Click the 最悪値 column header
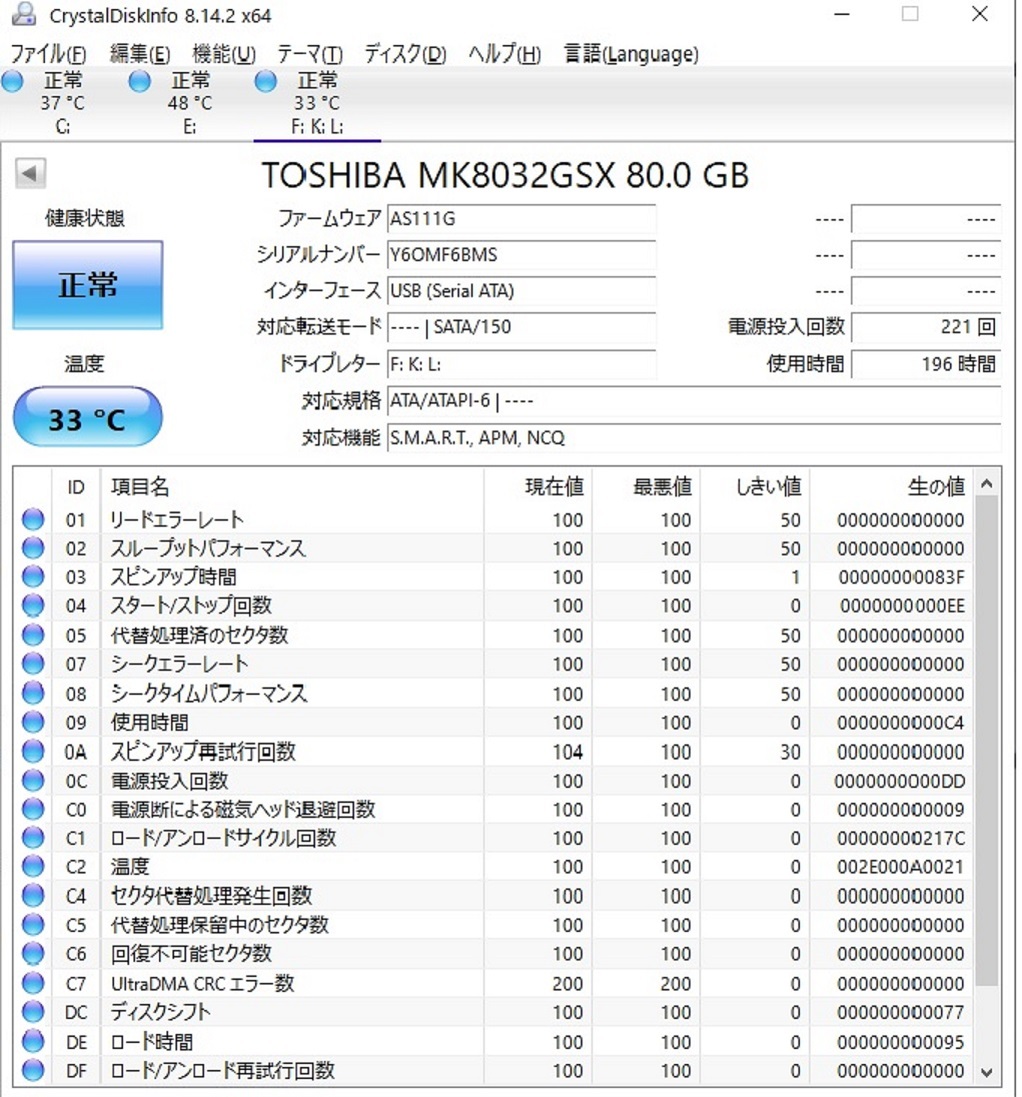The height and width of the screenshot is (1097, 1022). pyautogui.click(x=646, y=486)
